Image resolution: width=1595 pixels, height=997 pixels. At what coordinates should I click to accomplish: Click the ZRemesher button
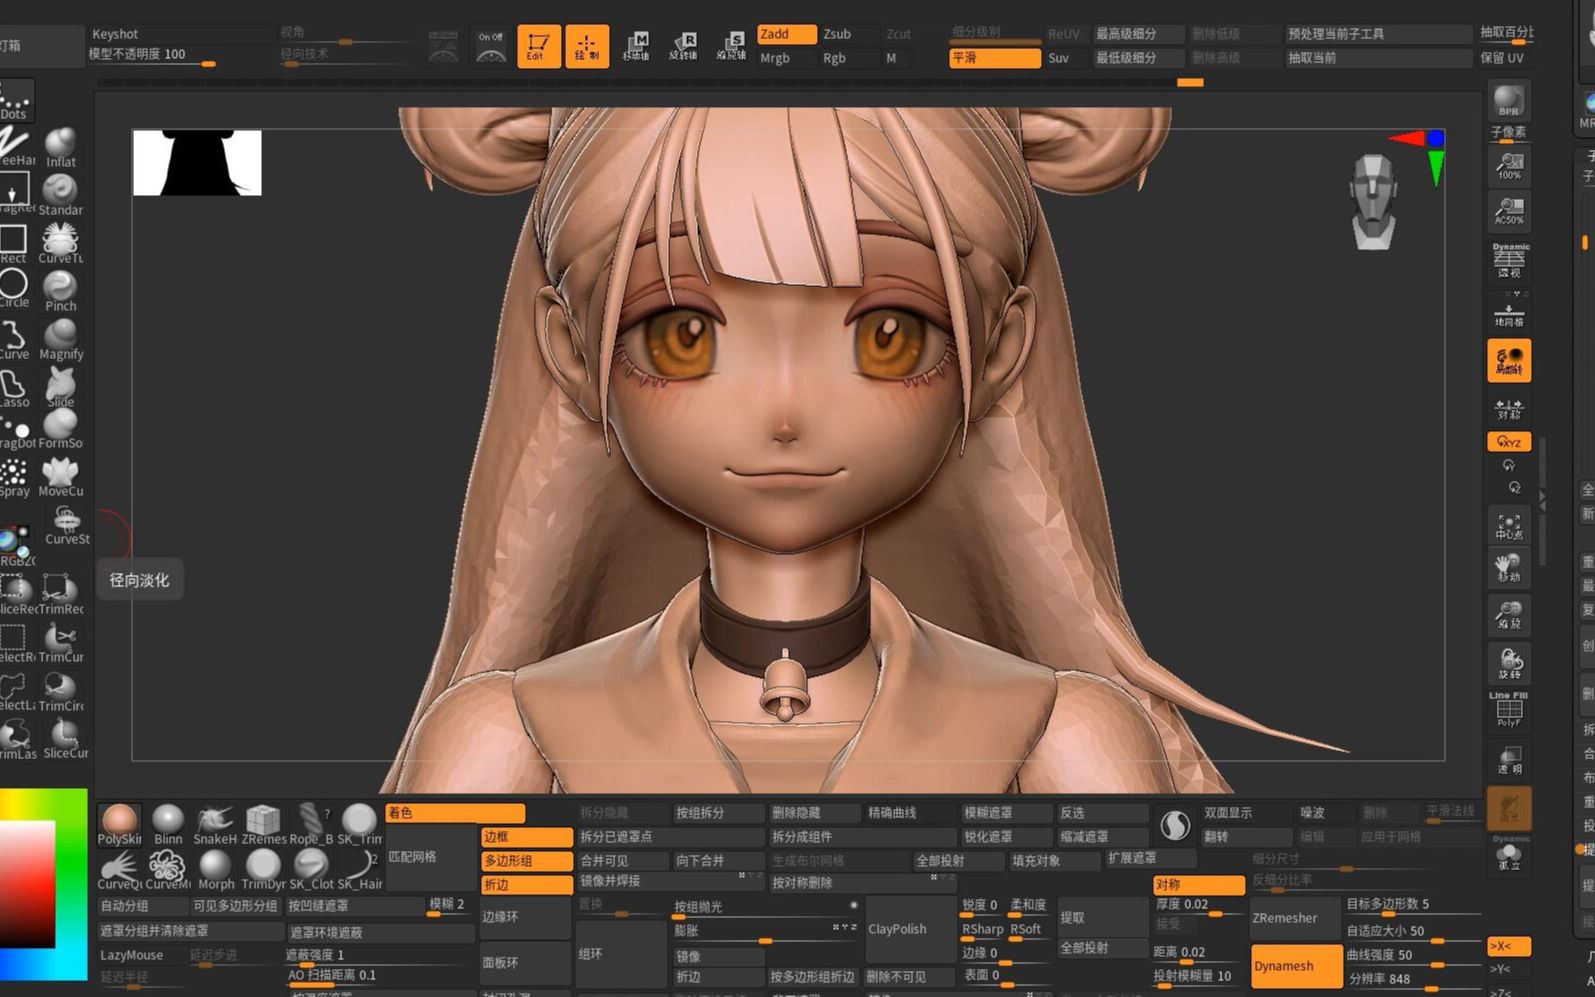1297,918
